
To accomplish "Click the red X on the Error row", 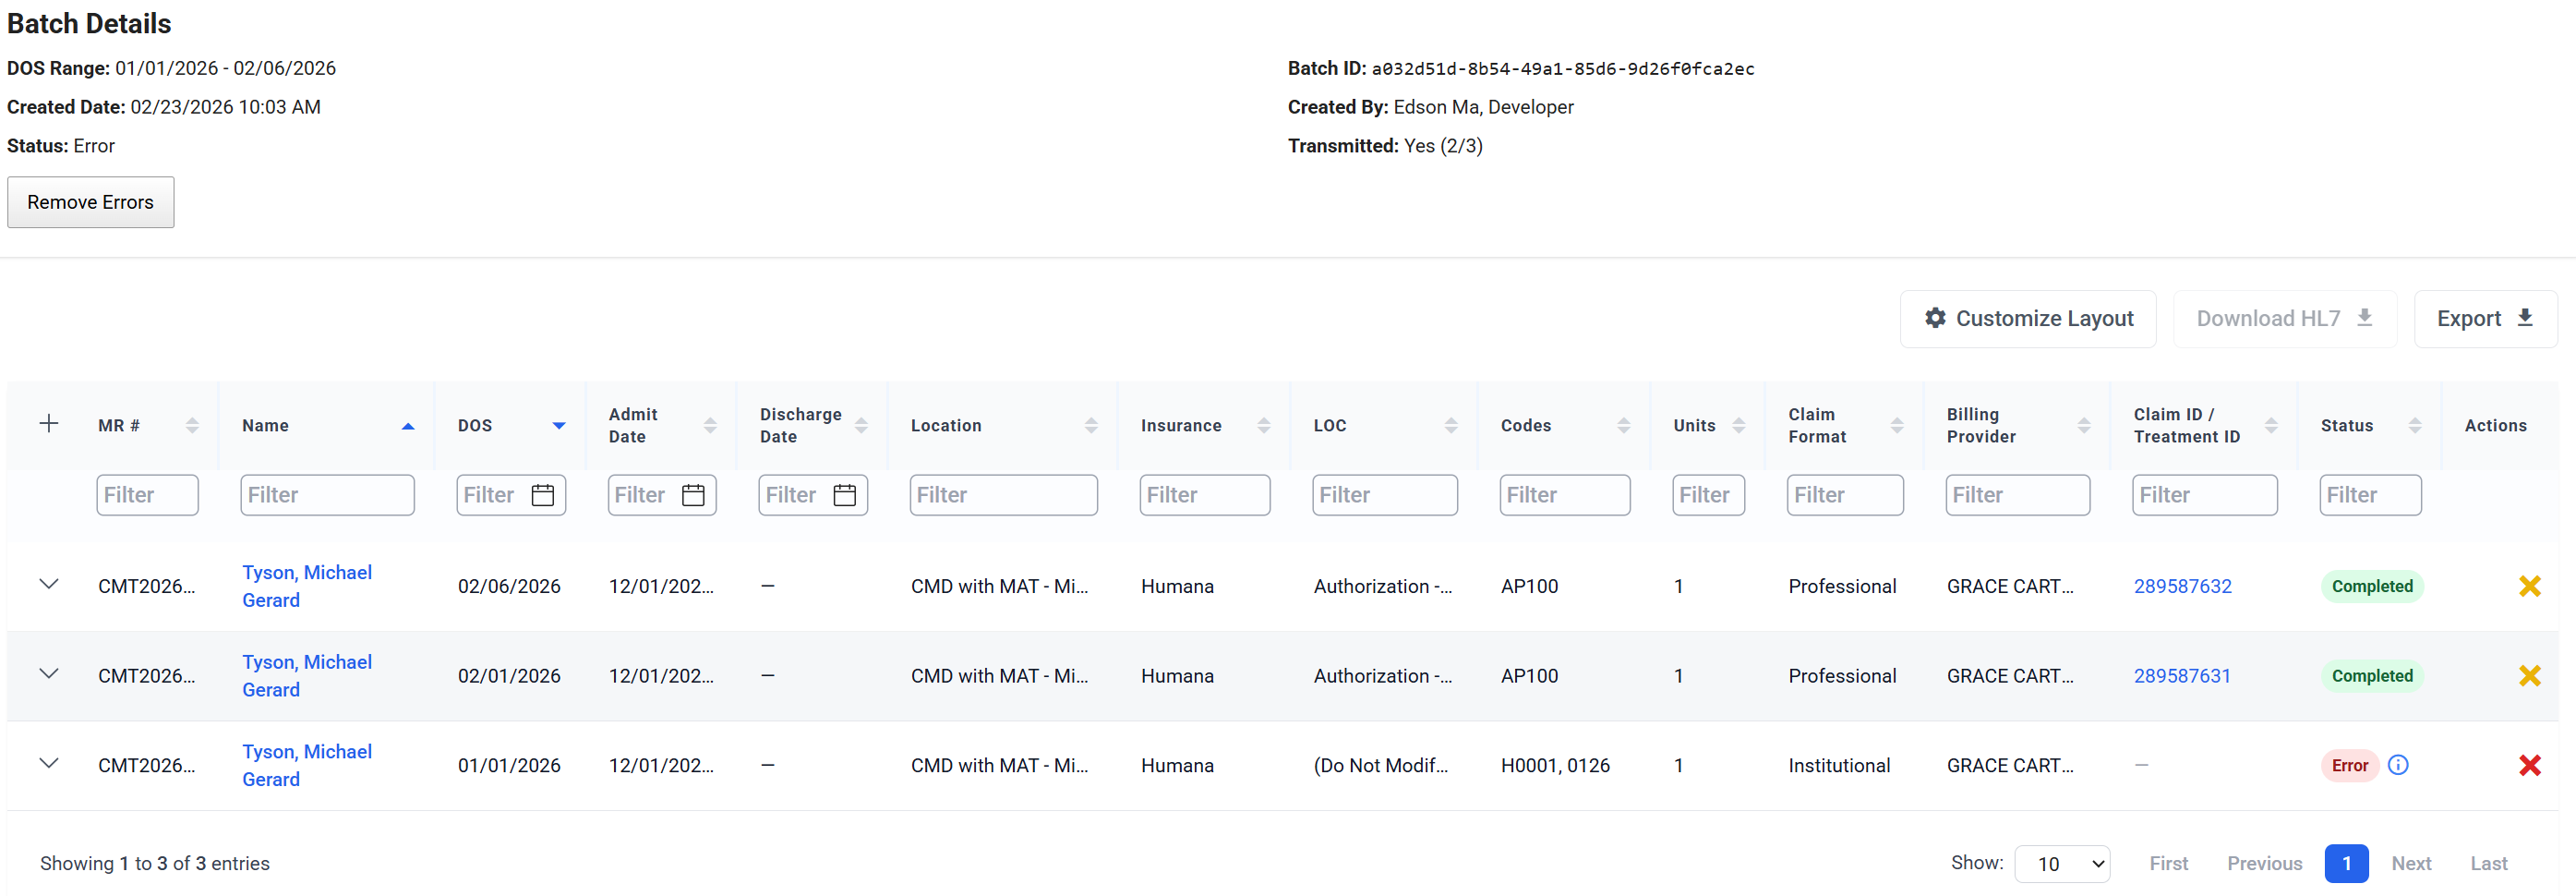I will (x=2529, y=766).
